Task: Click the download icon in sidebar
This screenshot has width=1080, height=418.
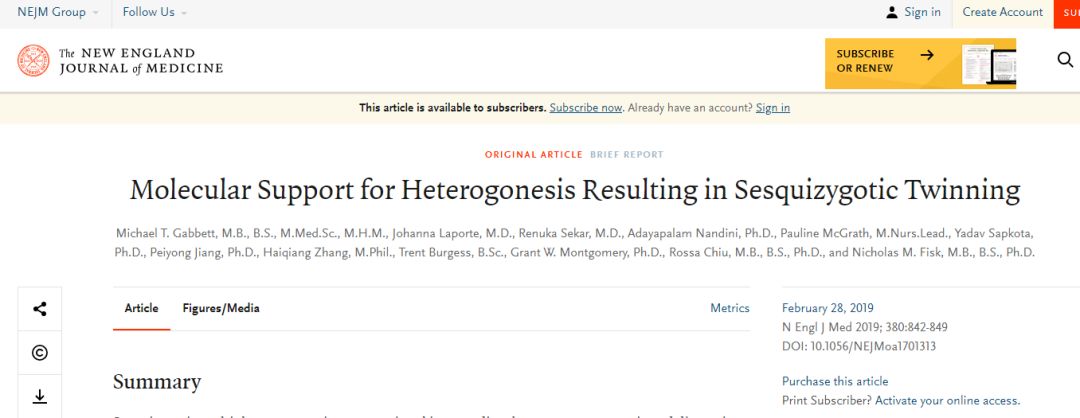Action: [40, 397]
